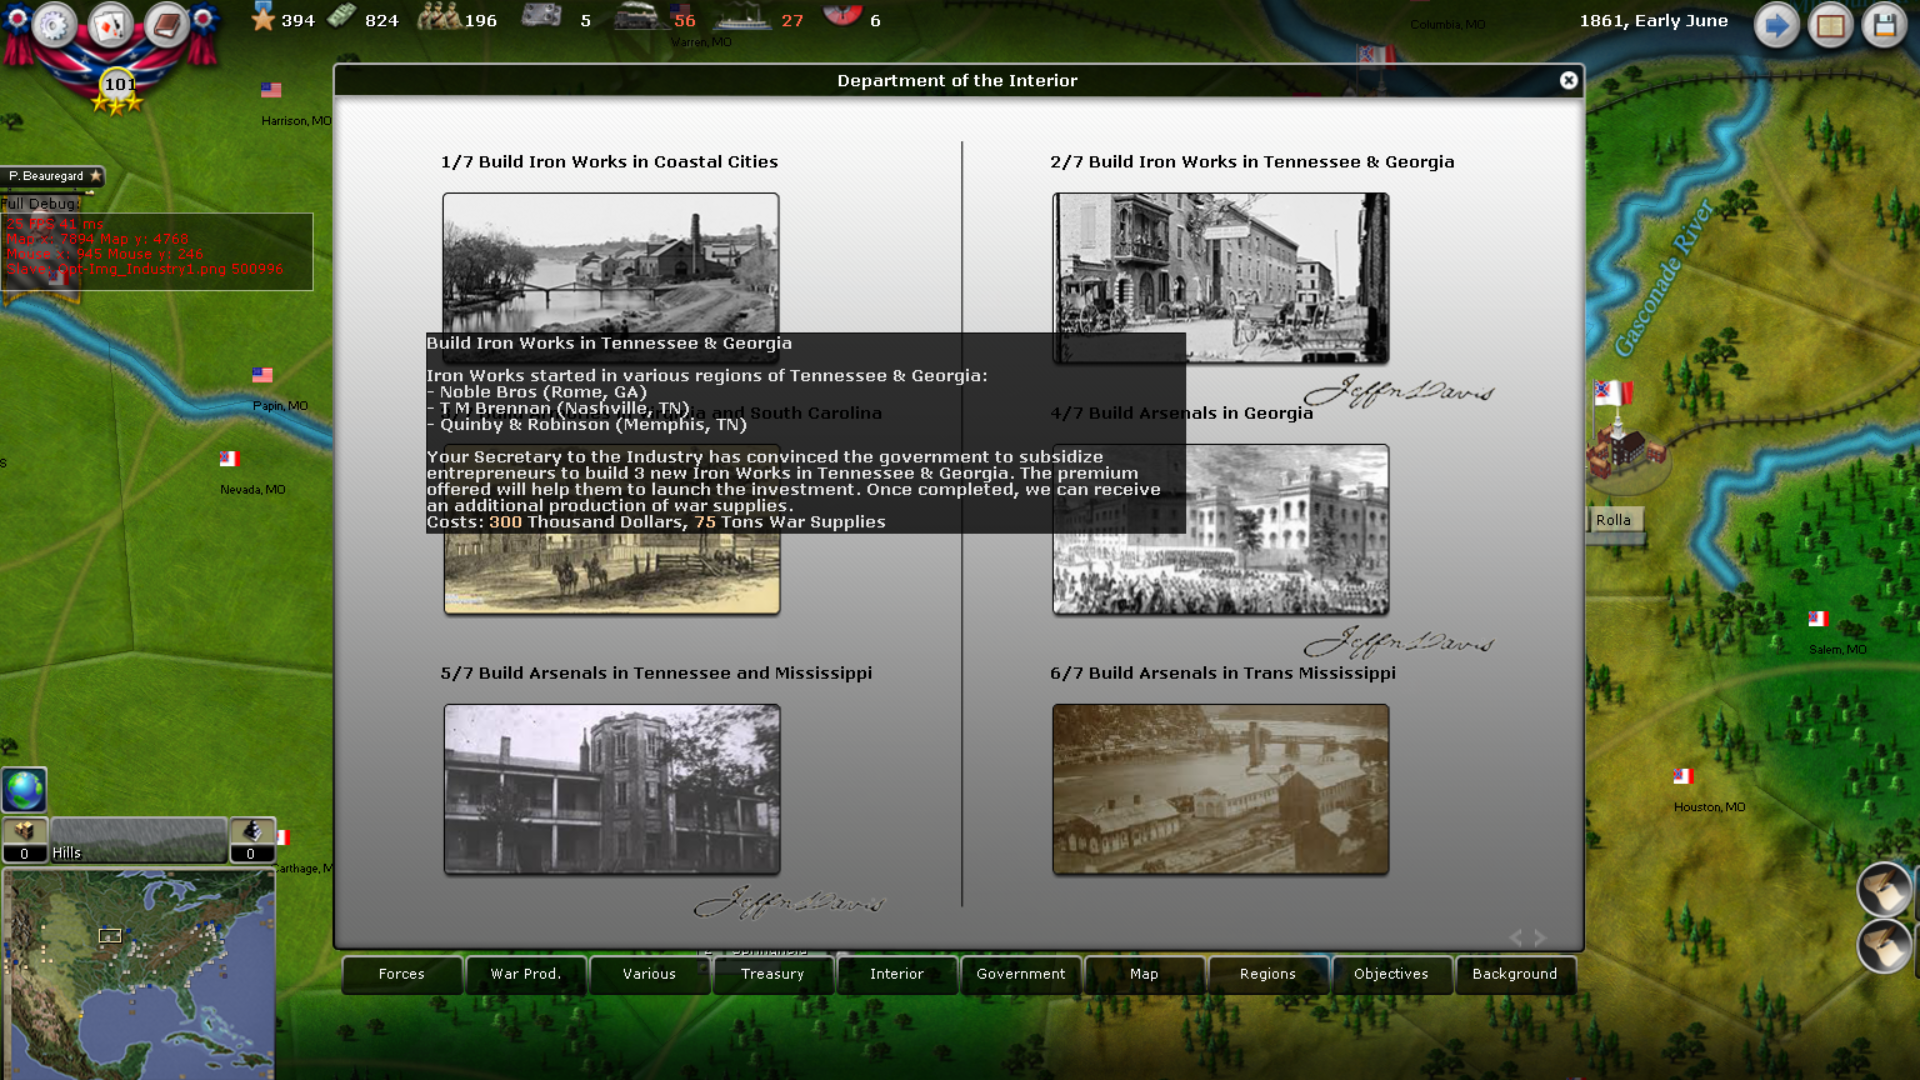Switch to the Interior tab
Screen dimensions: 1920x1080
point(897,974)
